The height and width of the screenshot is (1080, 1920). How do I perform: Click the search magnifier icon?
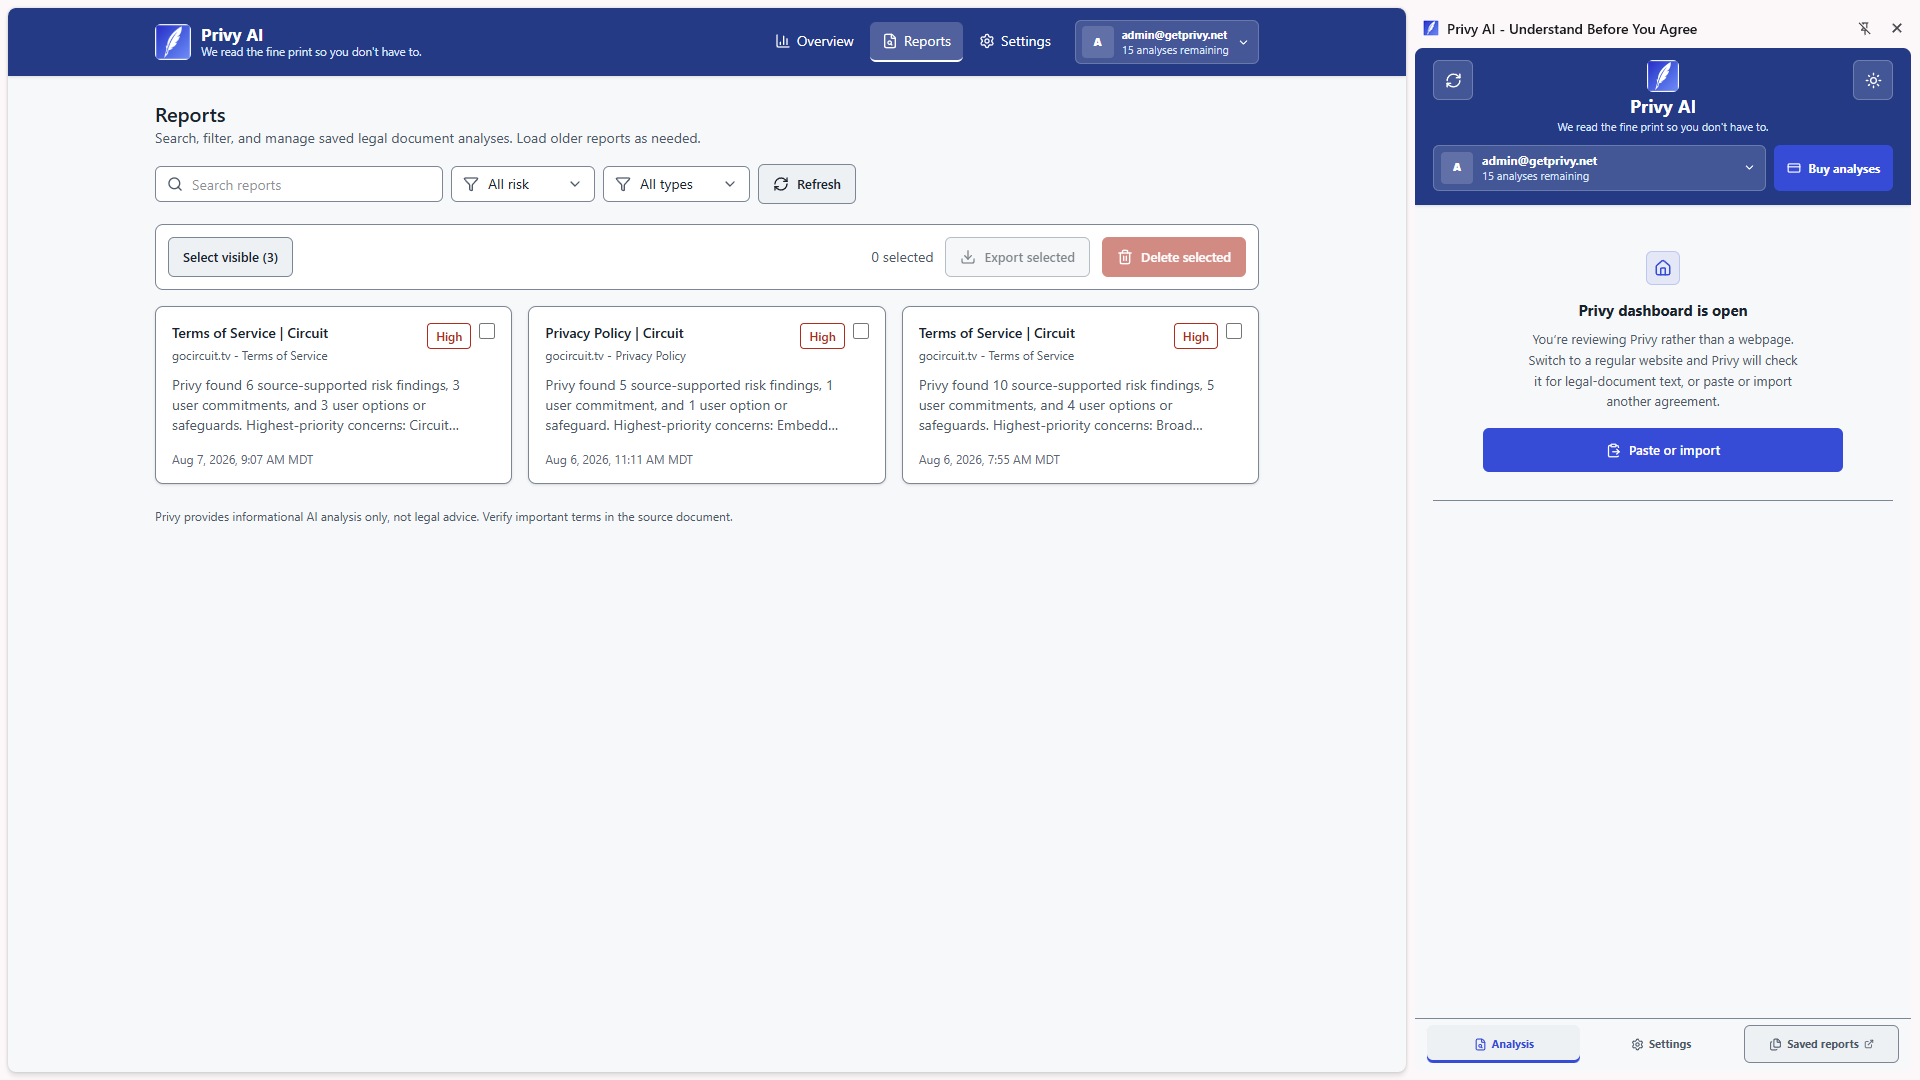(175, 184)
